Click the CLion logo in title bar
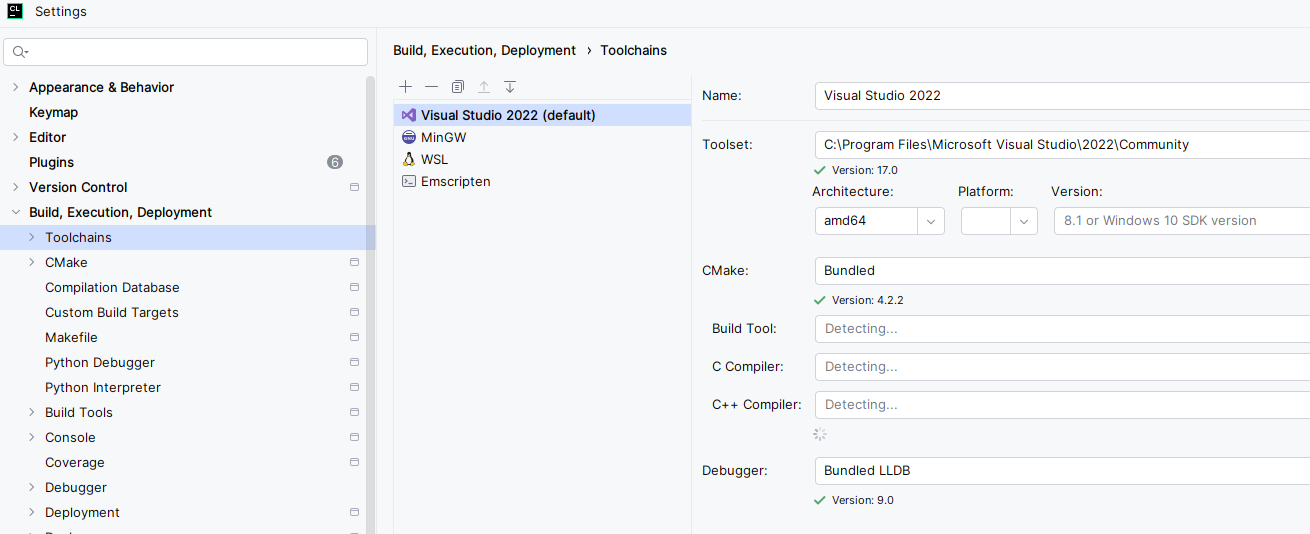The height and width of the screenshot is (534, 1310). [x=15, y=12]
